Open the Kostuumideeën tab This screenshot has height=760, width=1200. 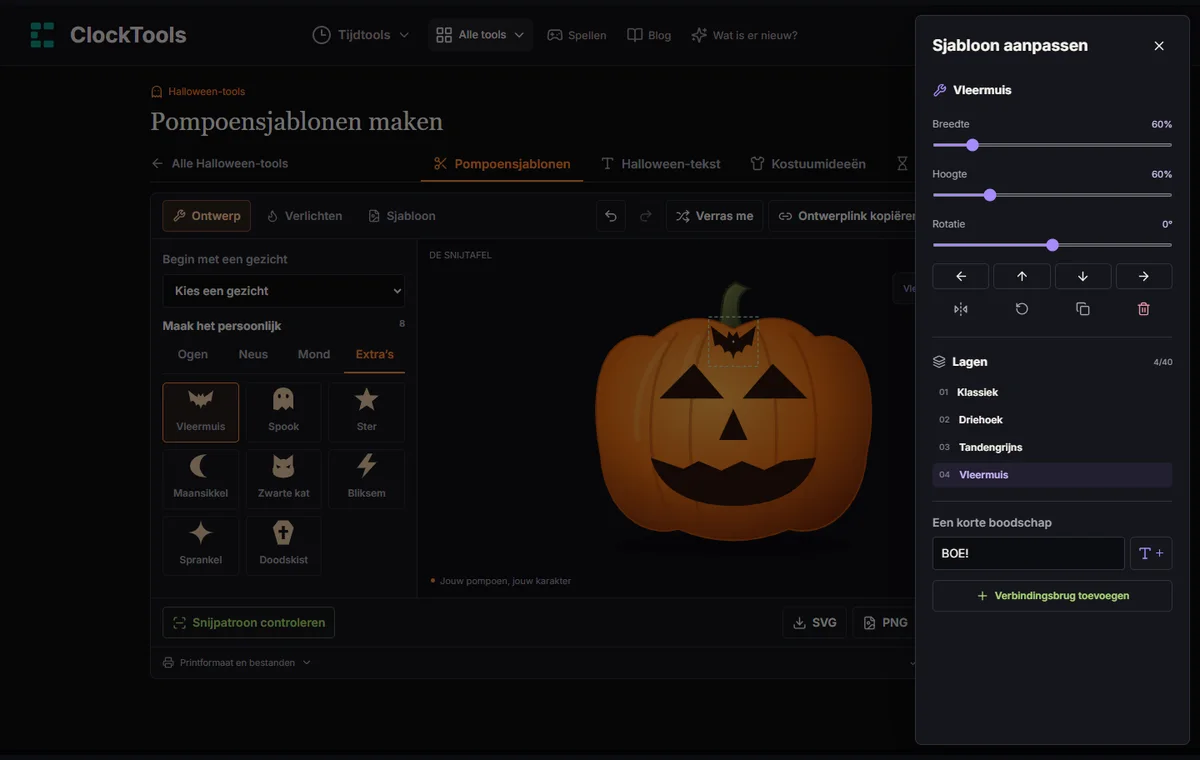coord(808,164)
